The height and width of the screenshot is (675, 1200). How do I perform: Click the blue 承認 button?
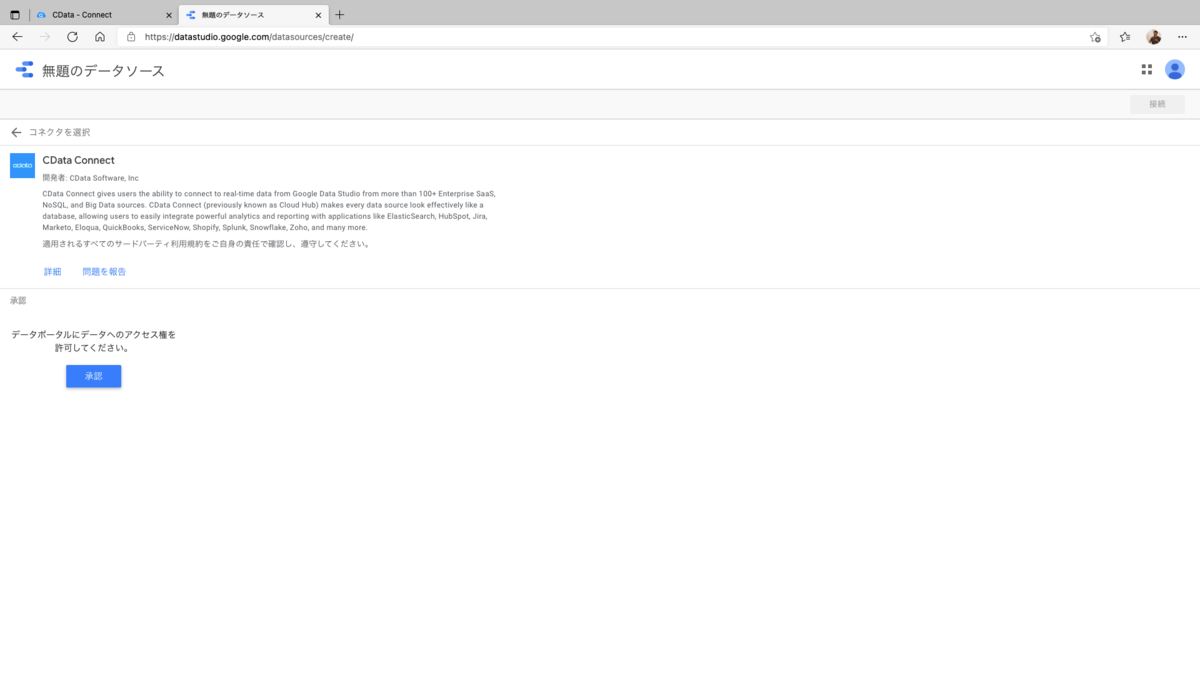click(94, 376)
